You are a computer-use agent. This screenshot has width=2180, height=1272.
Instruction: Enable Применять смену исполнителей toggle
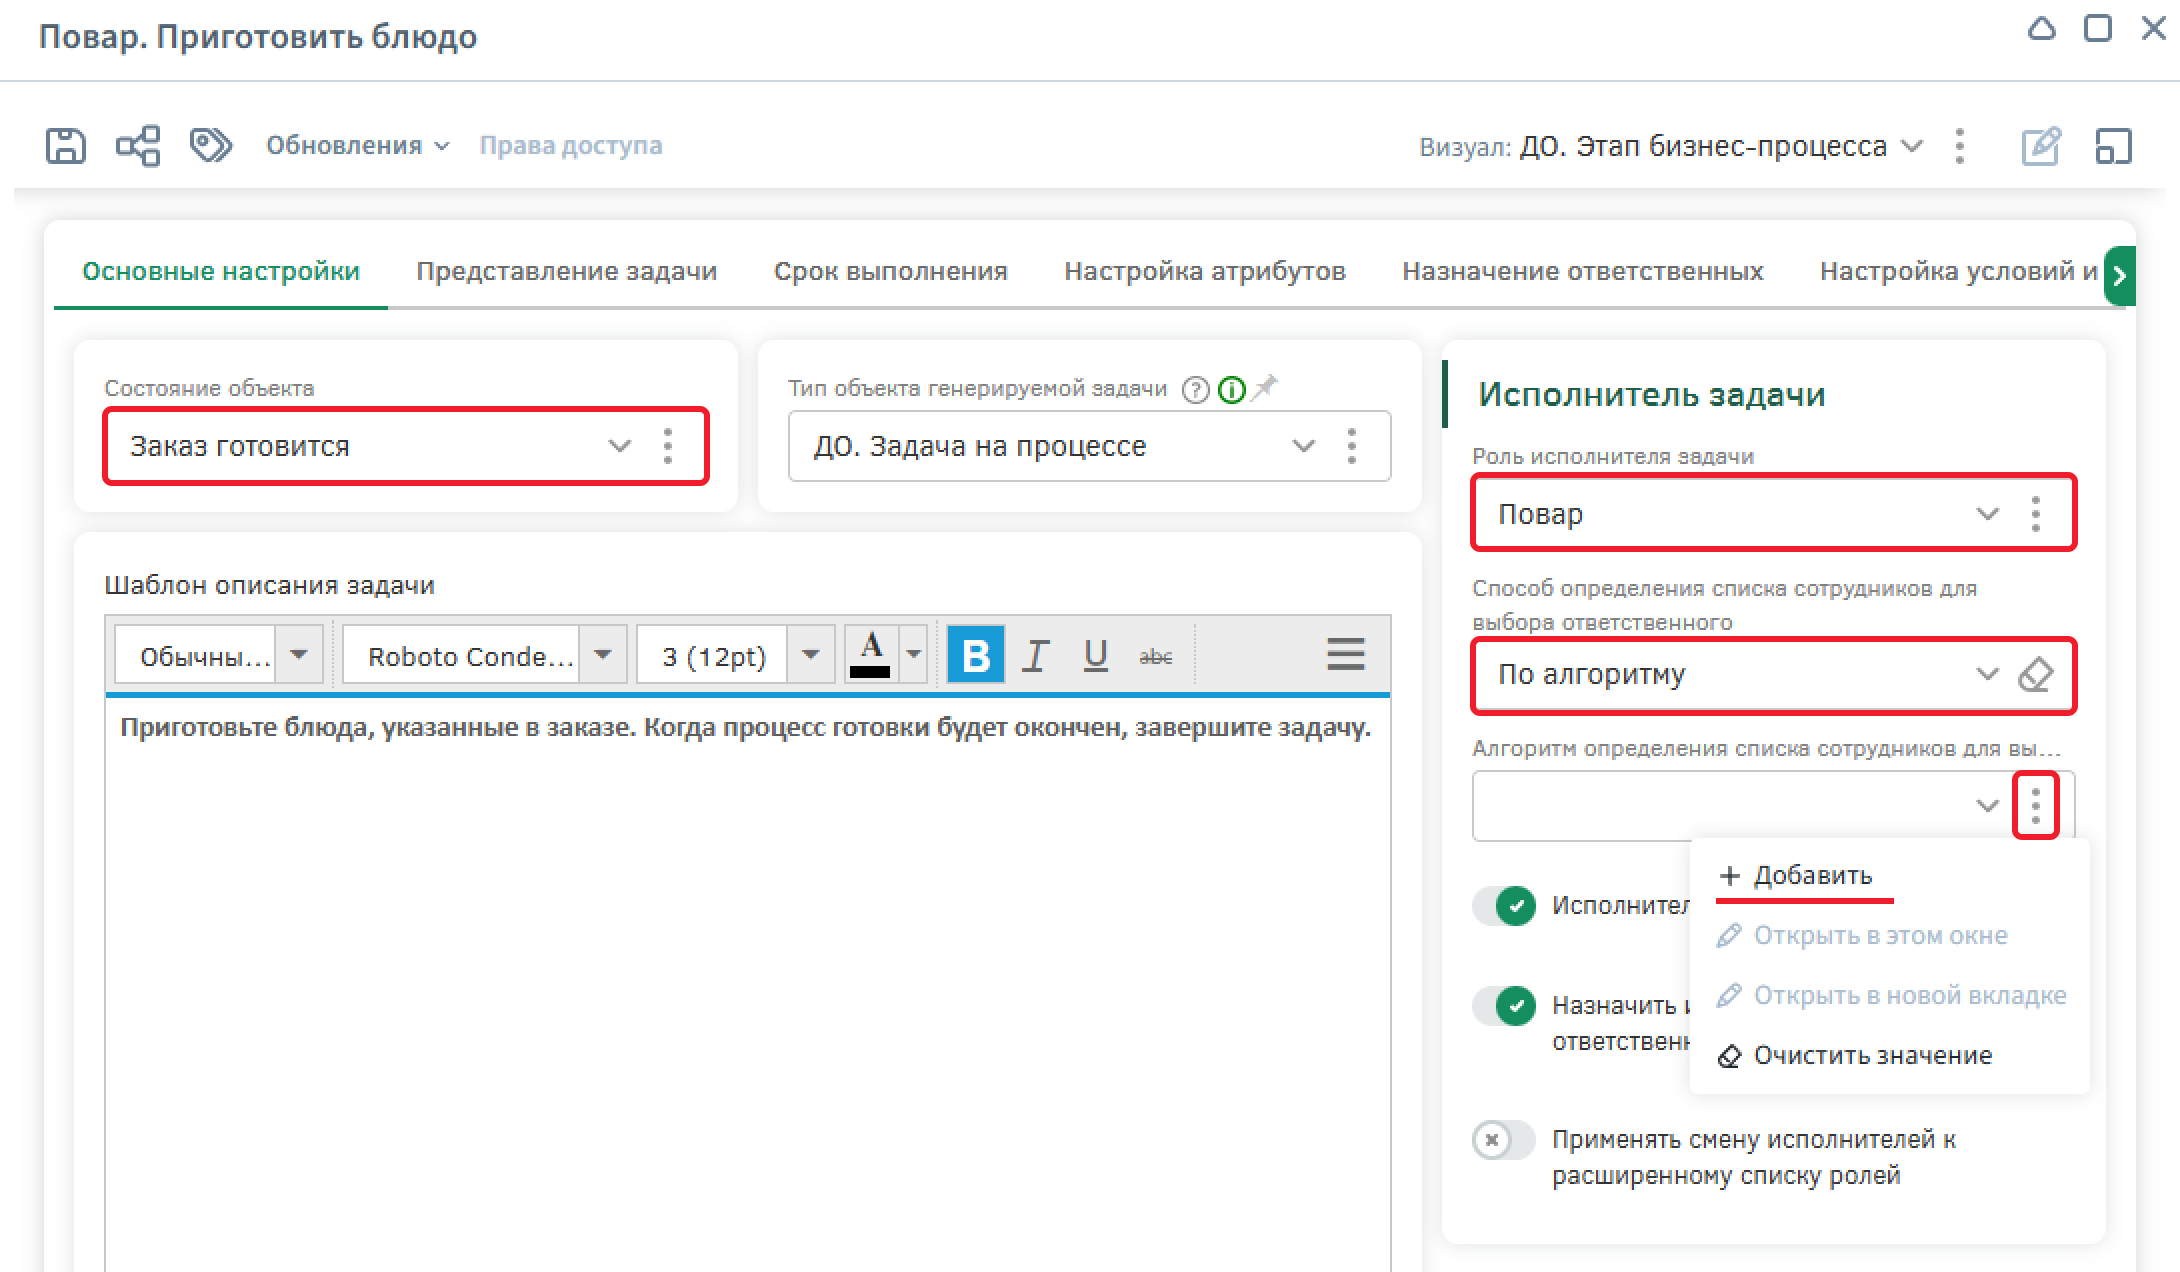1504,1140
